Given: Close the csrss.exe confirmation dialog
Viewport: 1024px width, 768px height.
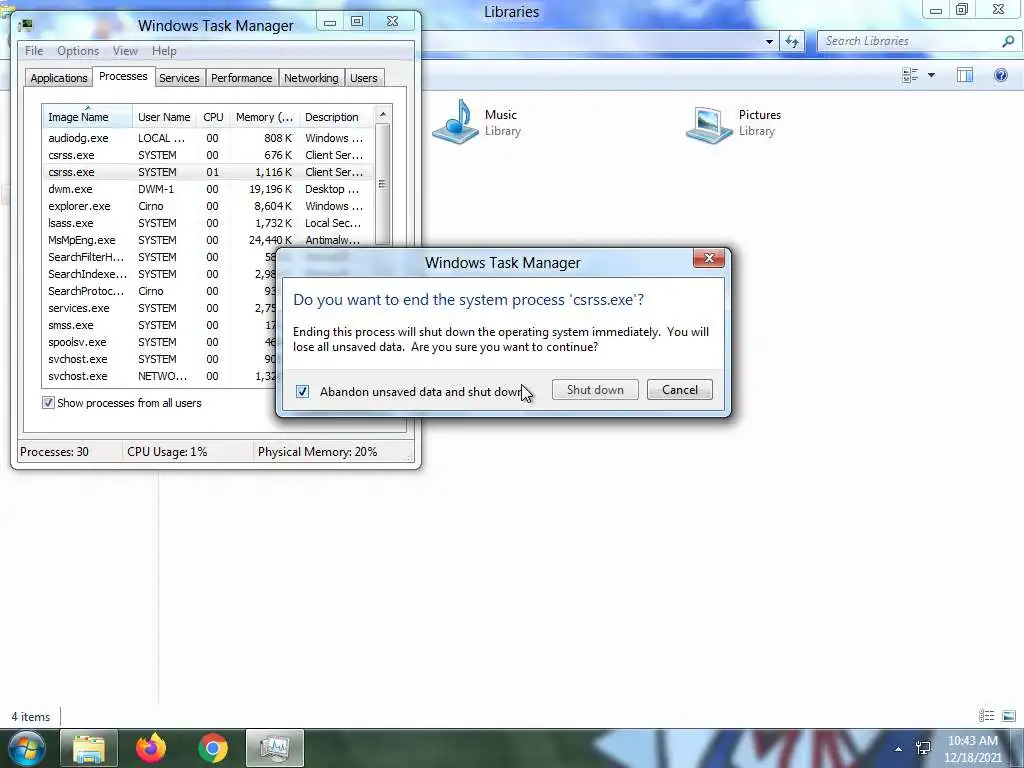Looking at the screenshot, I should click(709, 258).
